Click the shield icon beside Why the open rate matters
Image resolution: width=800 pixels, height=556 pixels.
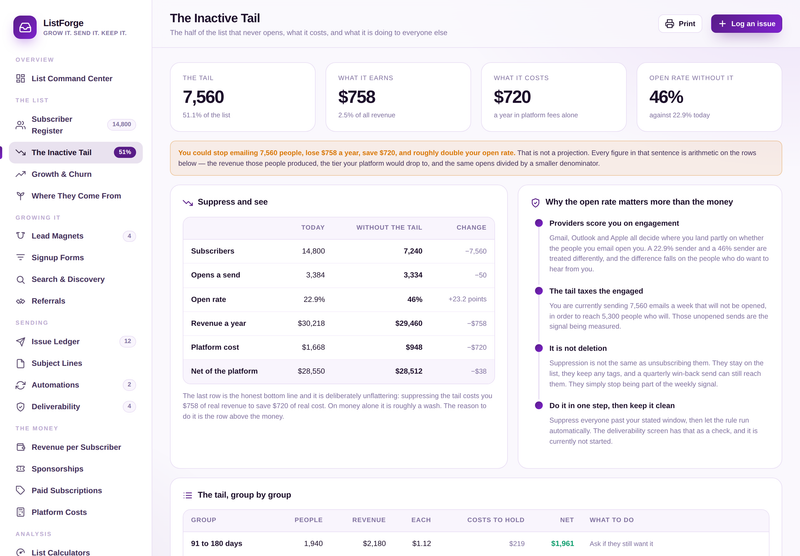point(535,203)
